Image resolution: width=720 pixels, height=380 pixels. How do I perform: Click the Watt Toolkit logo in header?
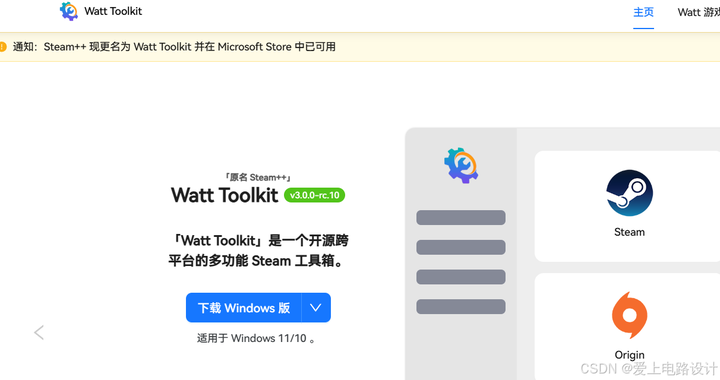(x=69, y=11)
